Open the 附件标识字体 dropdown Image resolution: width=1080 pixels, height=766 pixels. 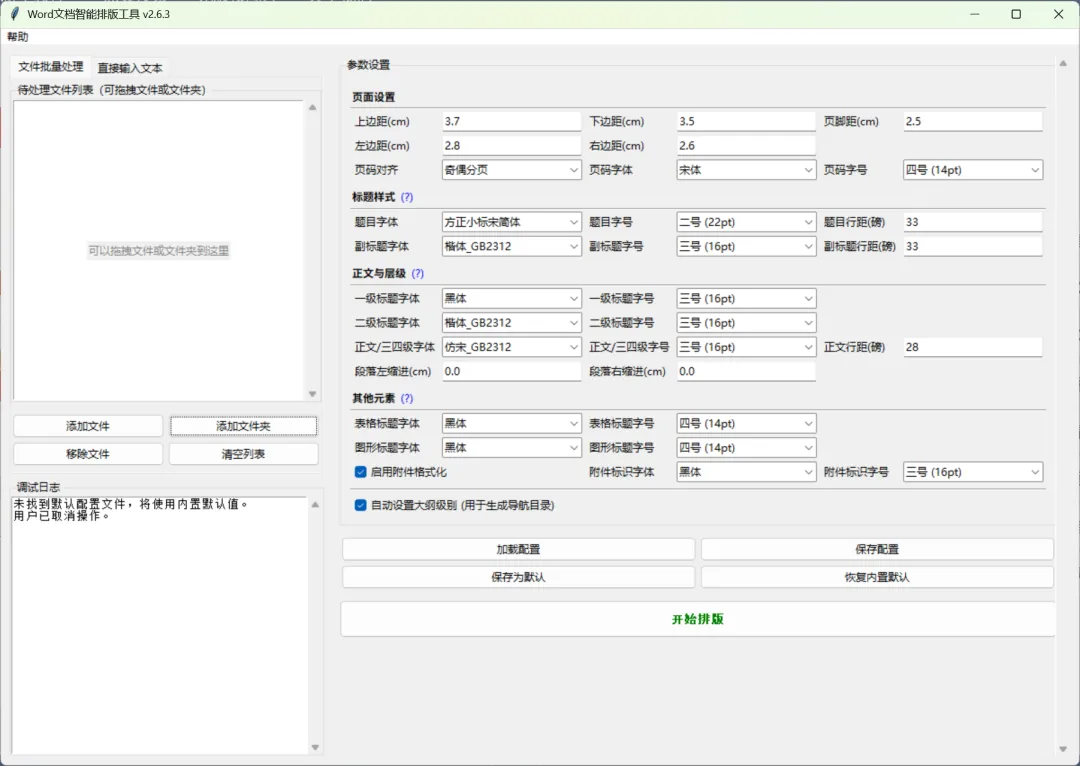747,472
